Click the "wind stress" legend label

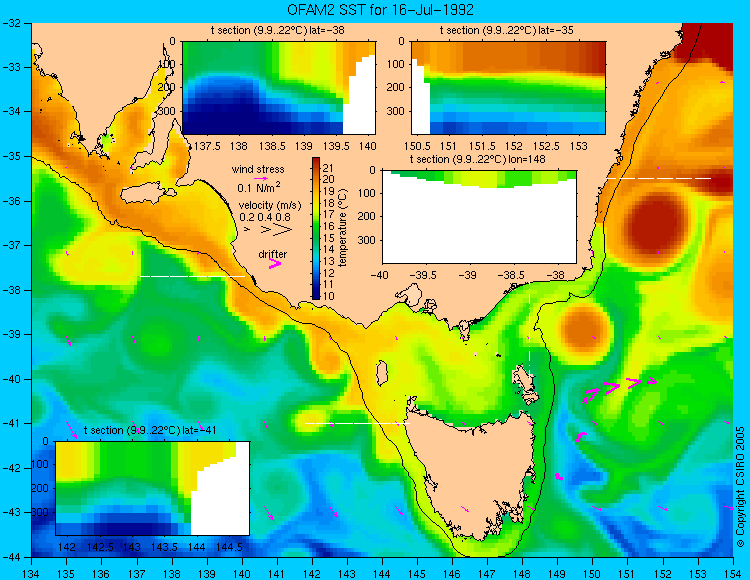coord(258,169)
